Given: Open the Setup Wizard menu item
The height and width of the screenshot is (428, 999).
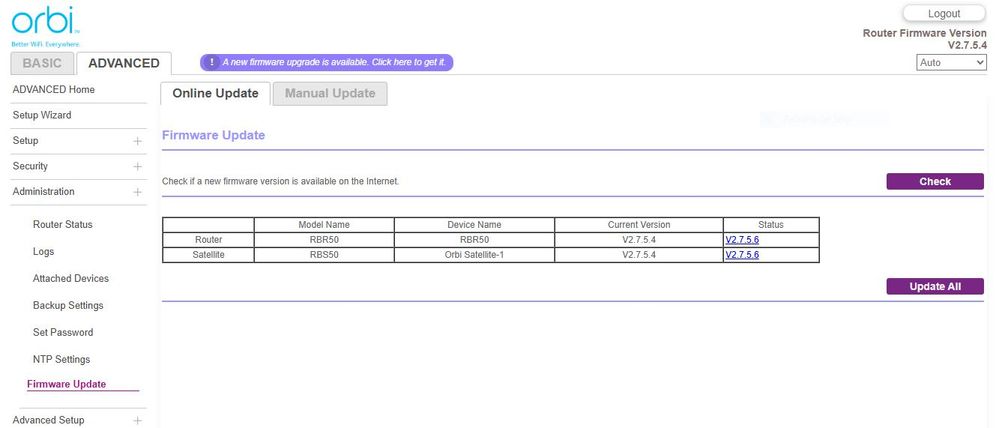Looking at the screenshot, I should click(x=42, y=115).
